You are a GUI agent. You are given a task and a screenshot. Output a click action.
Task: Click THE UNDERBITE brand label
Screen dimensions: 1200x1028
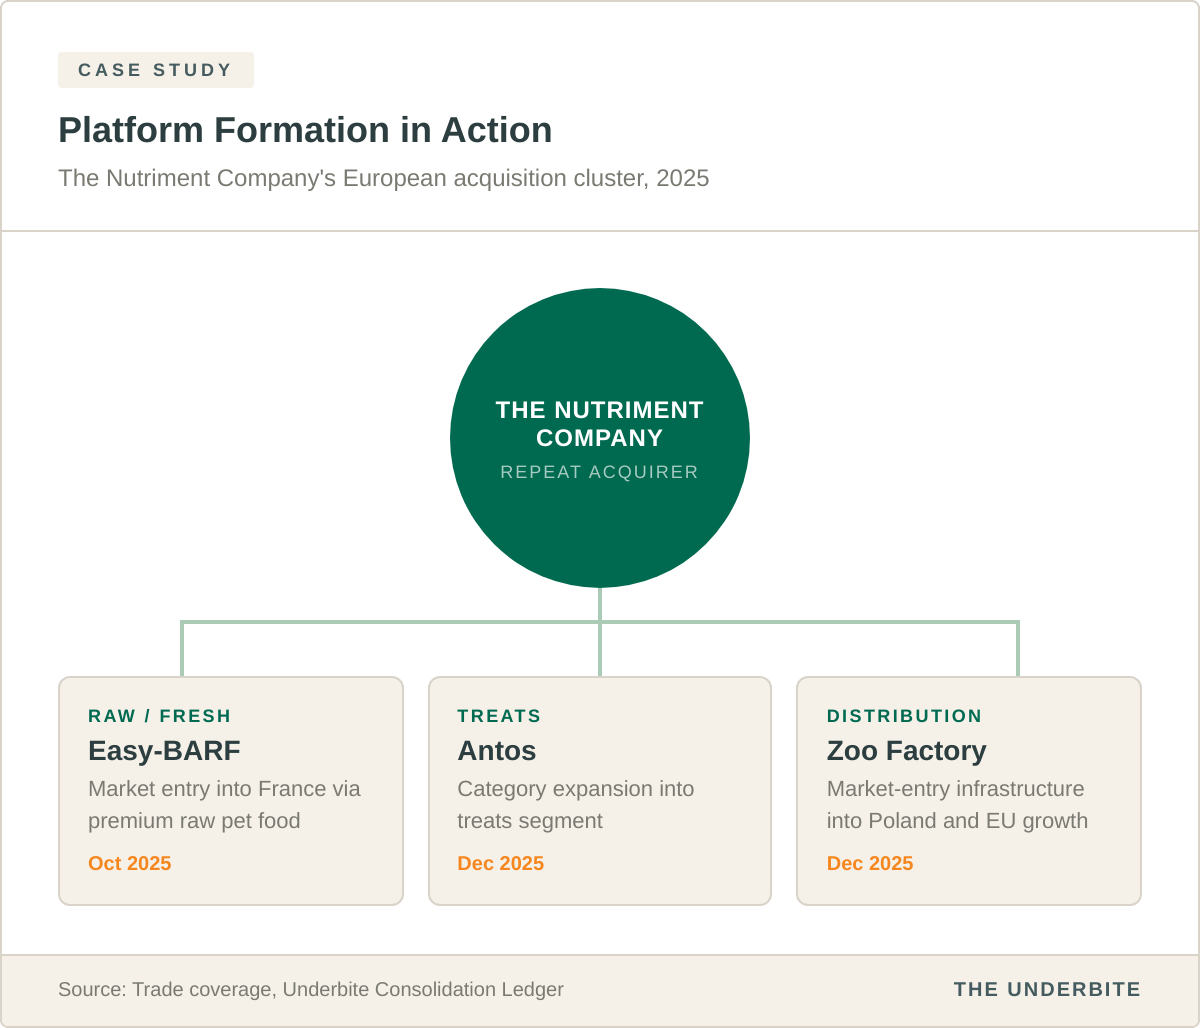pyautogui.click(x=1047, y=989)
